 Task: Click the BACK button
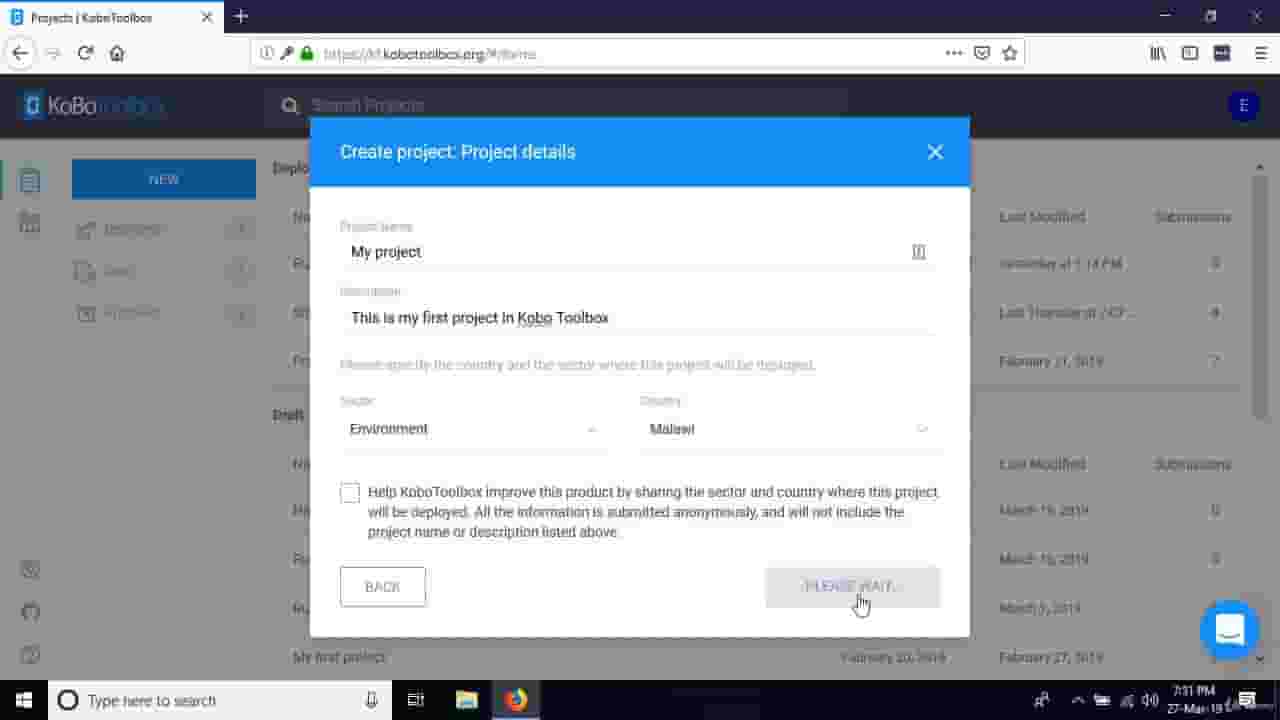tap(383, 587)
